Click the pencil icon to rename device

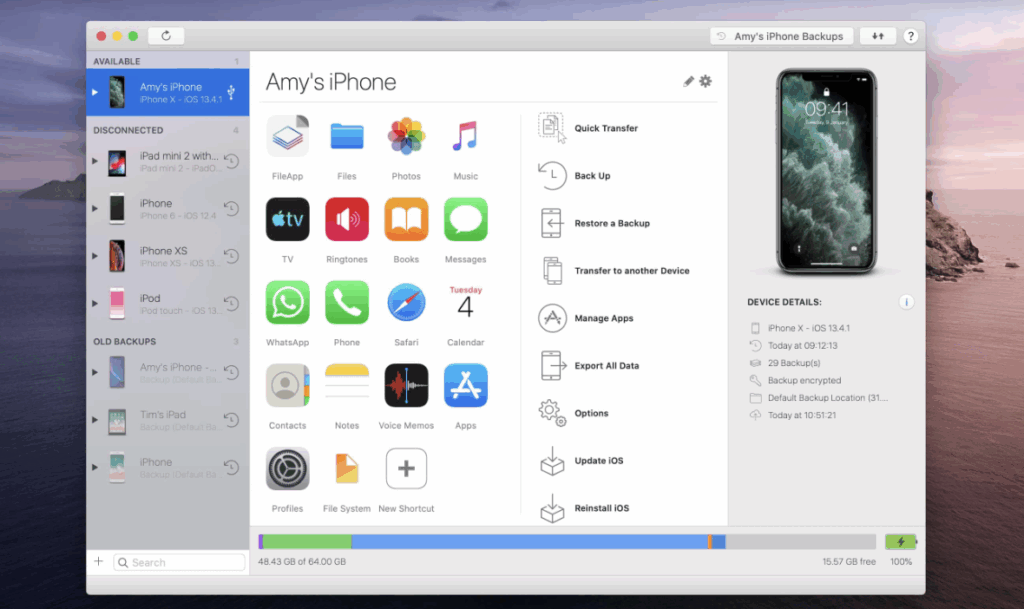(x=688, y=82)
